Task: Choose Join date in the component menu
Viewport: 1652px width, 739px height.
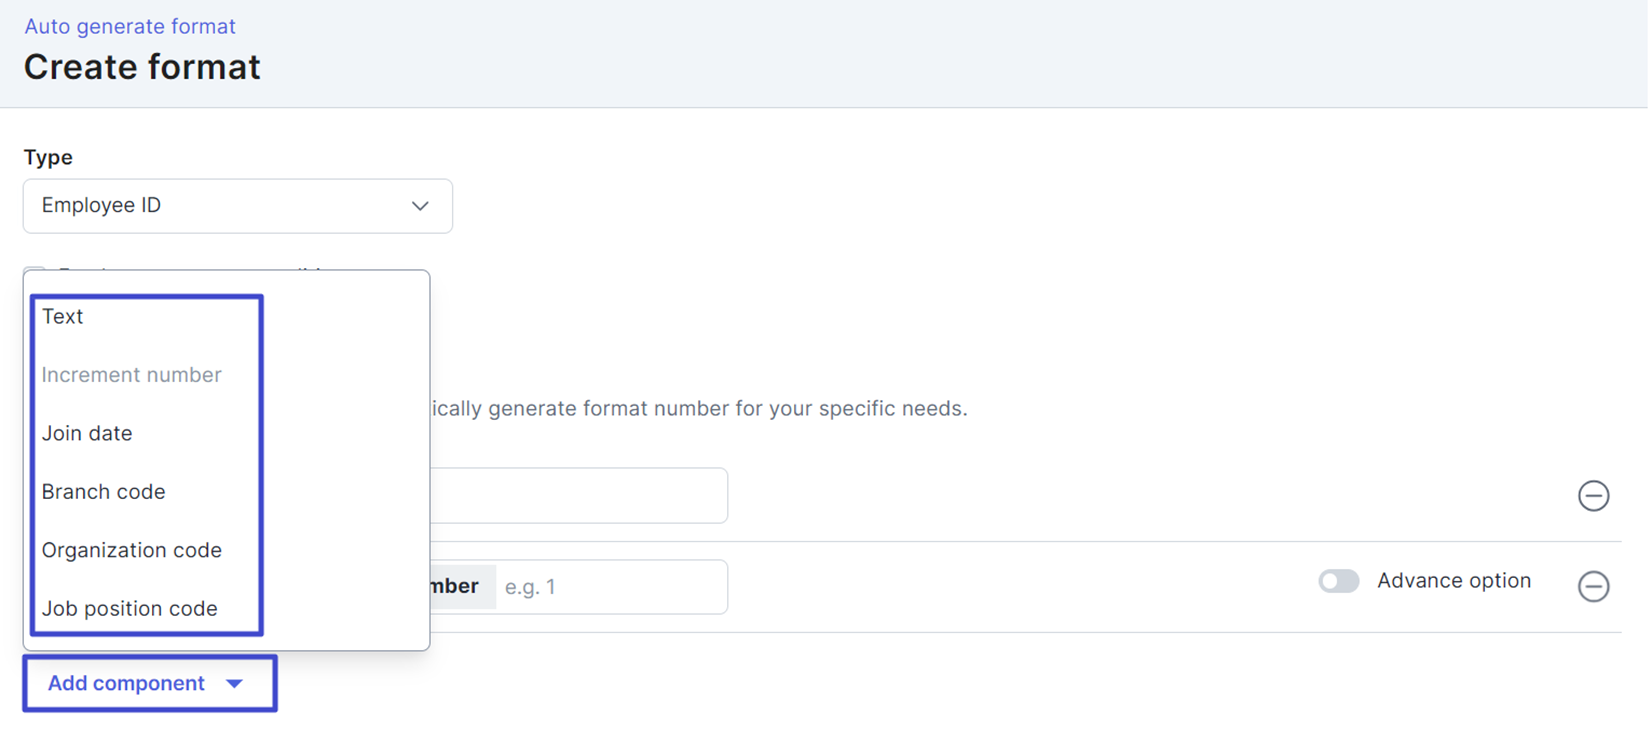Action: pyautogui.click(x=87, y=433)
